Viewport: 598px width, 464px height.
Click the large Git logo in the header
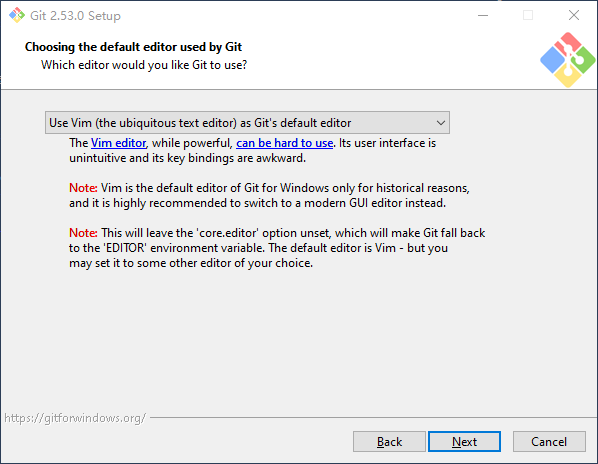567,60
